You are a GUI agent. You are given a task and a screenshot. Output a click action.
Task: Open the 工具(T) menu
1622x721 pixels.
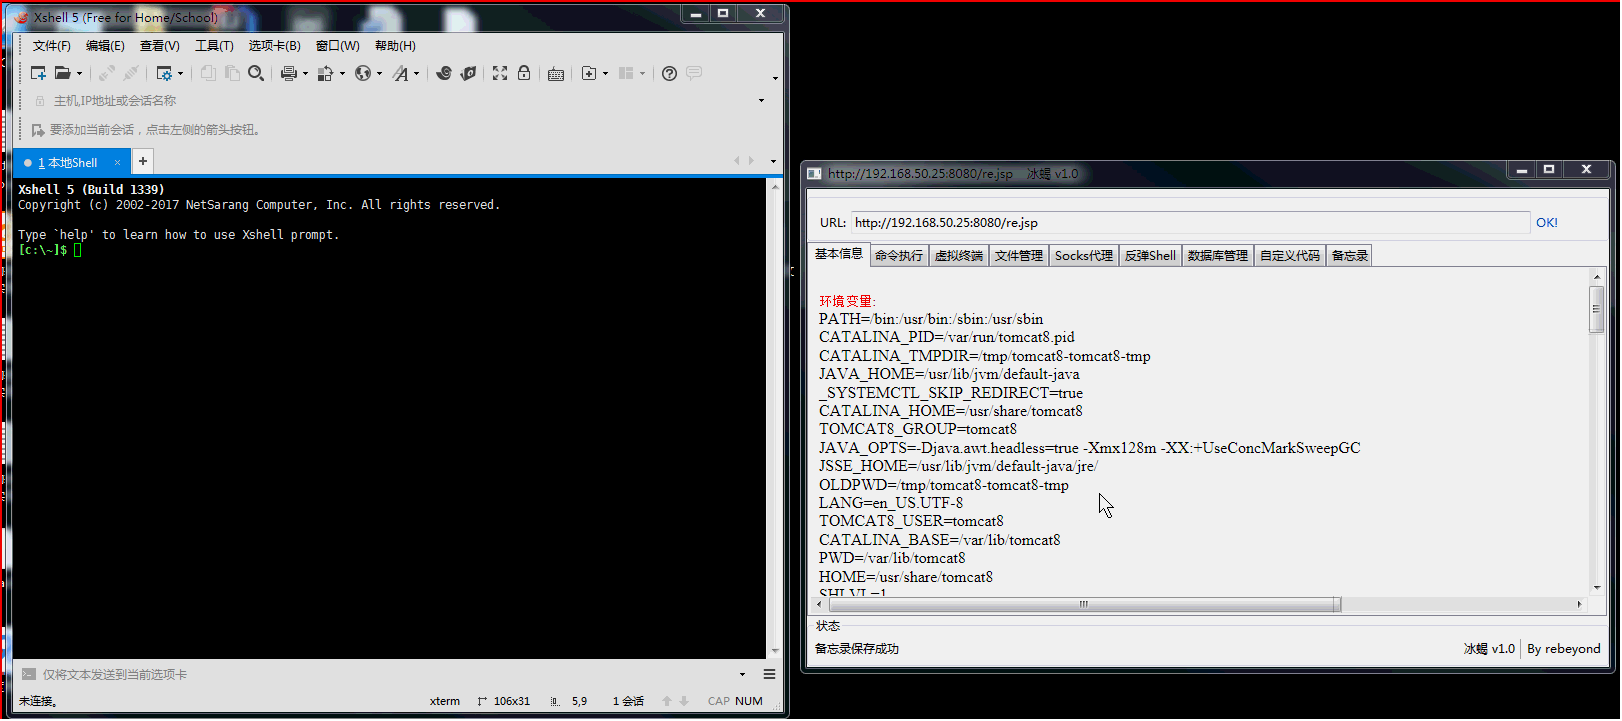point(213,46)
